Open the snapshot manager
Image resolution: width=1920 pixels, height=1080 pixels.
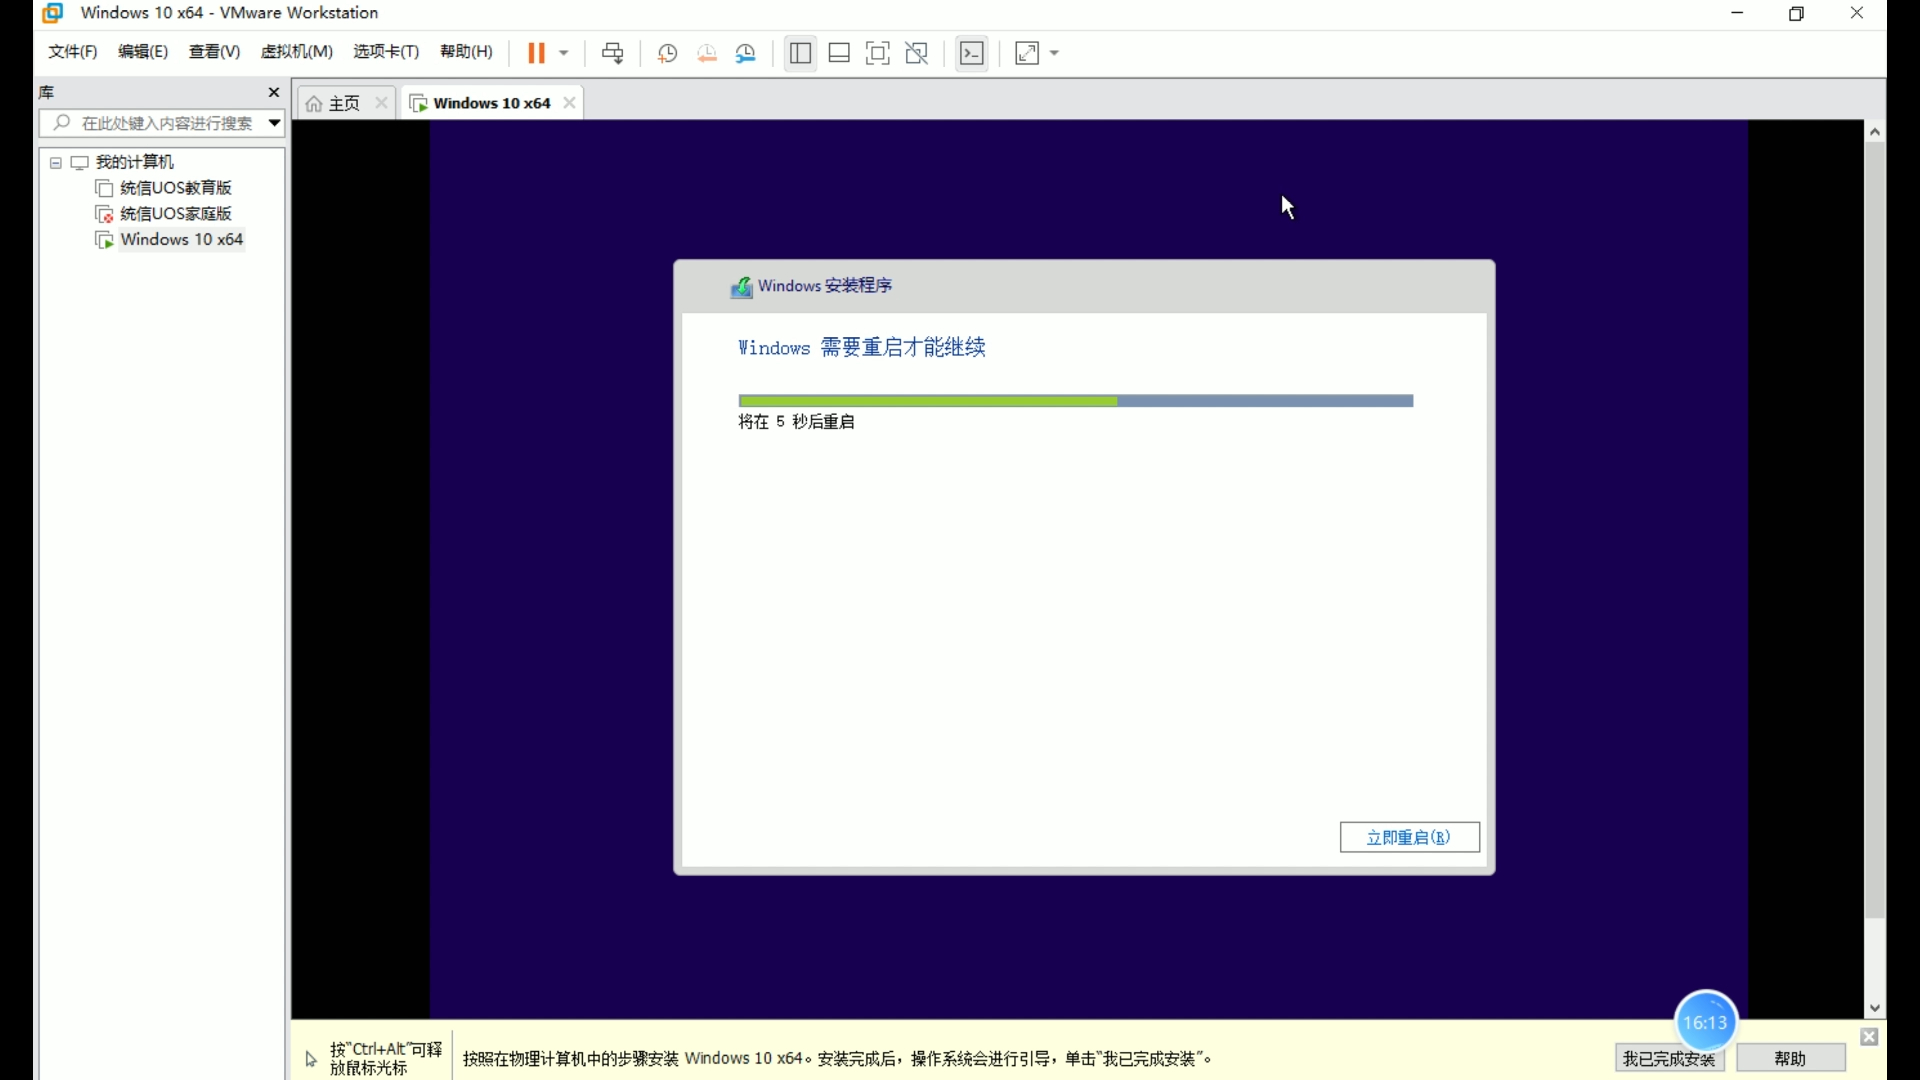tap(746, 53)
